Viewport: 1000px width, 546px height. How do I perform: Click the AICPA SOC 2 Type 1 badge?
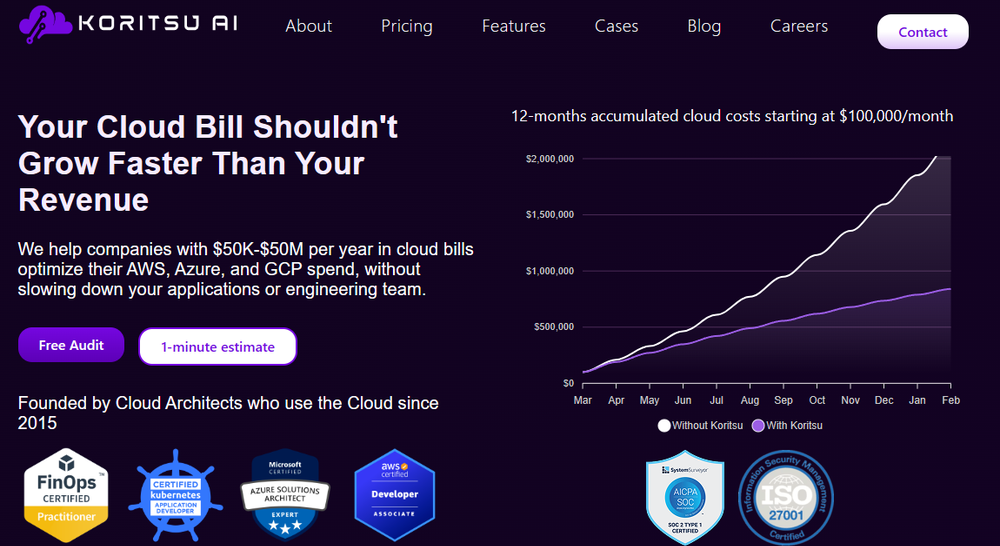[x=684, y=497]
